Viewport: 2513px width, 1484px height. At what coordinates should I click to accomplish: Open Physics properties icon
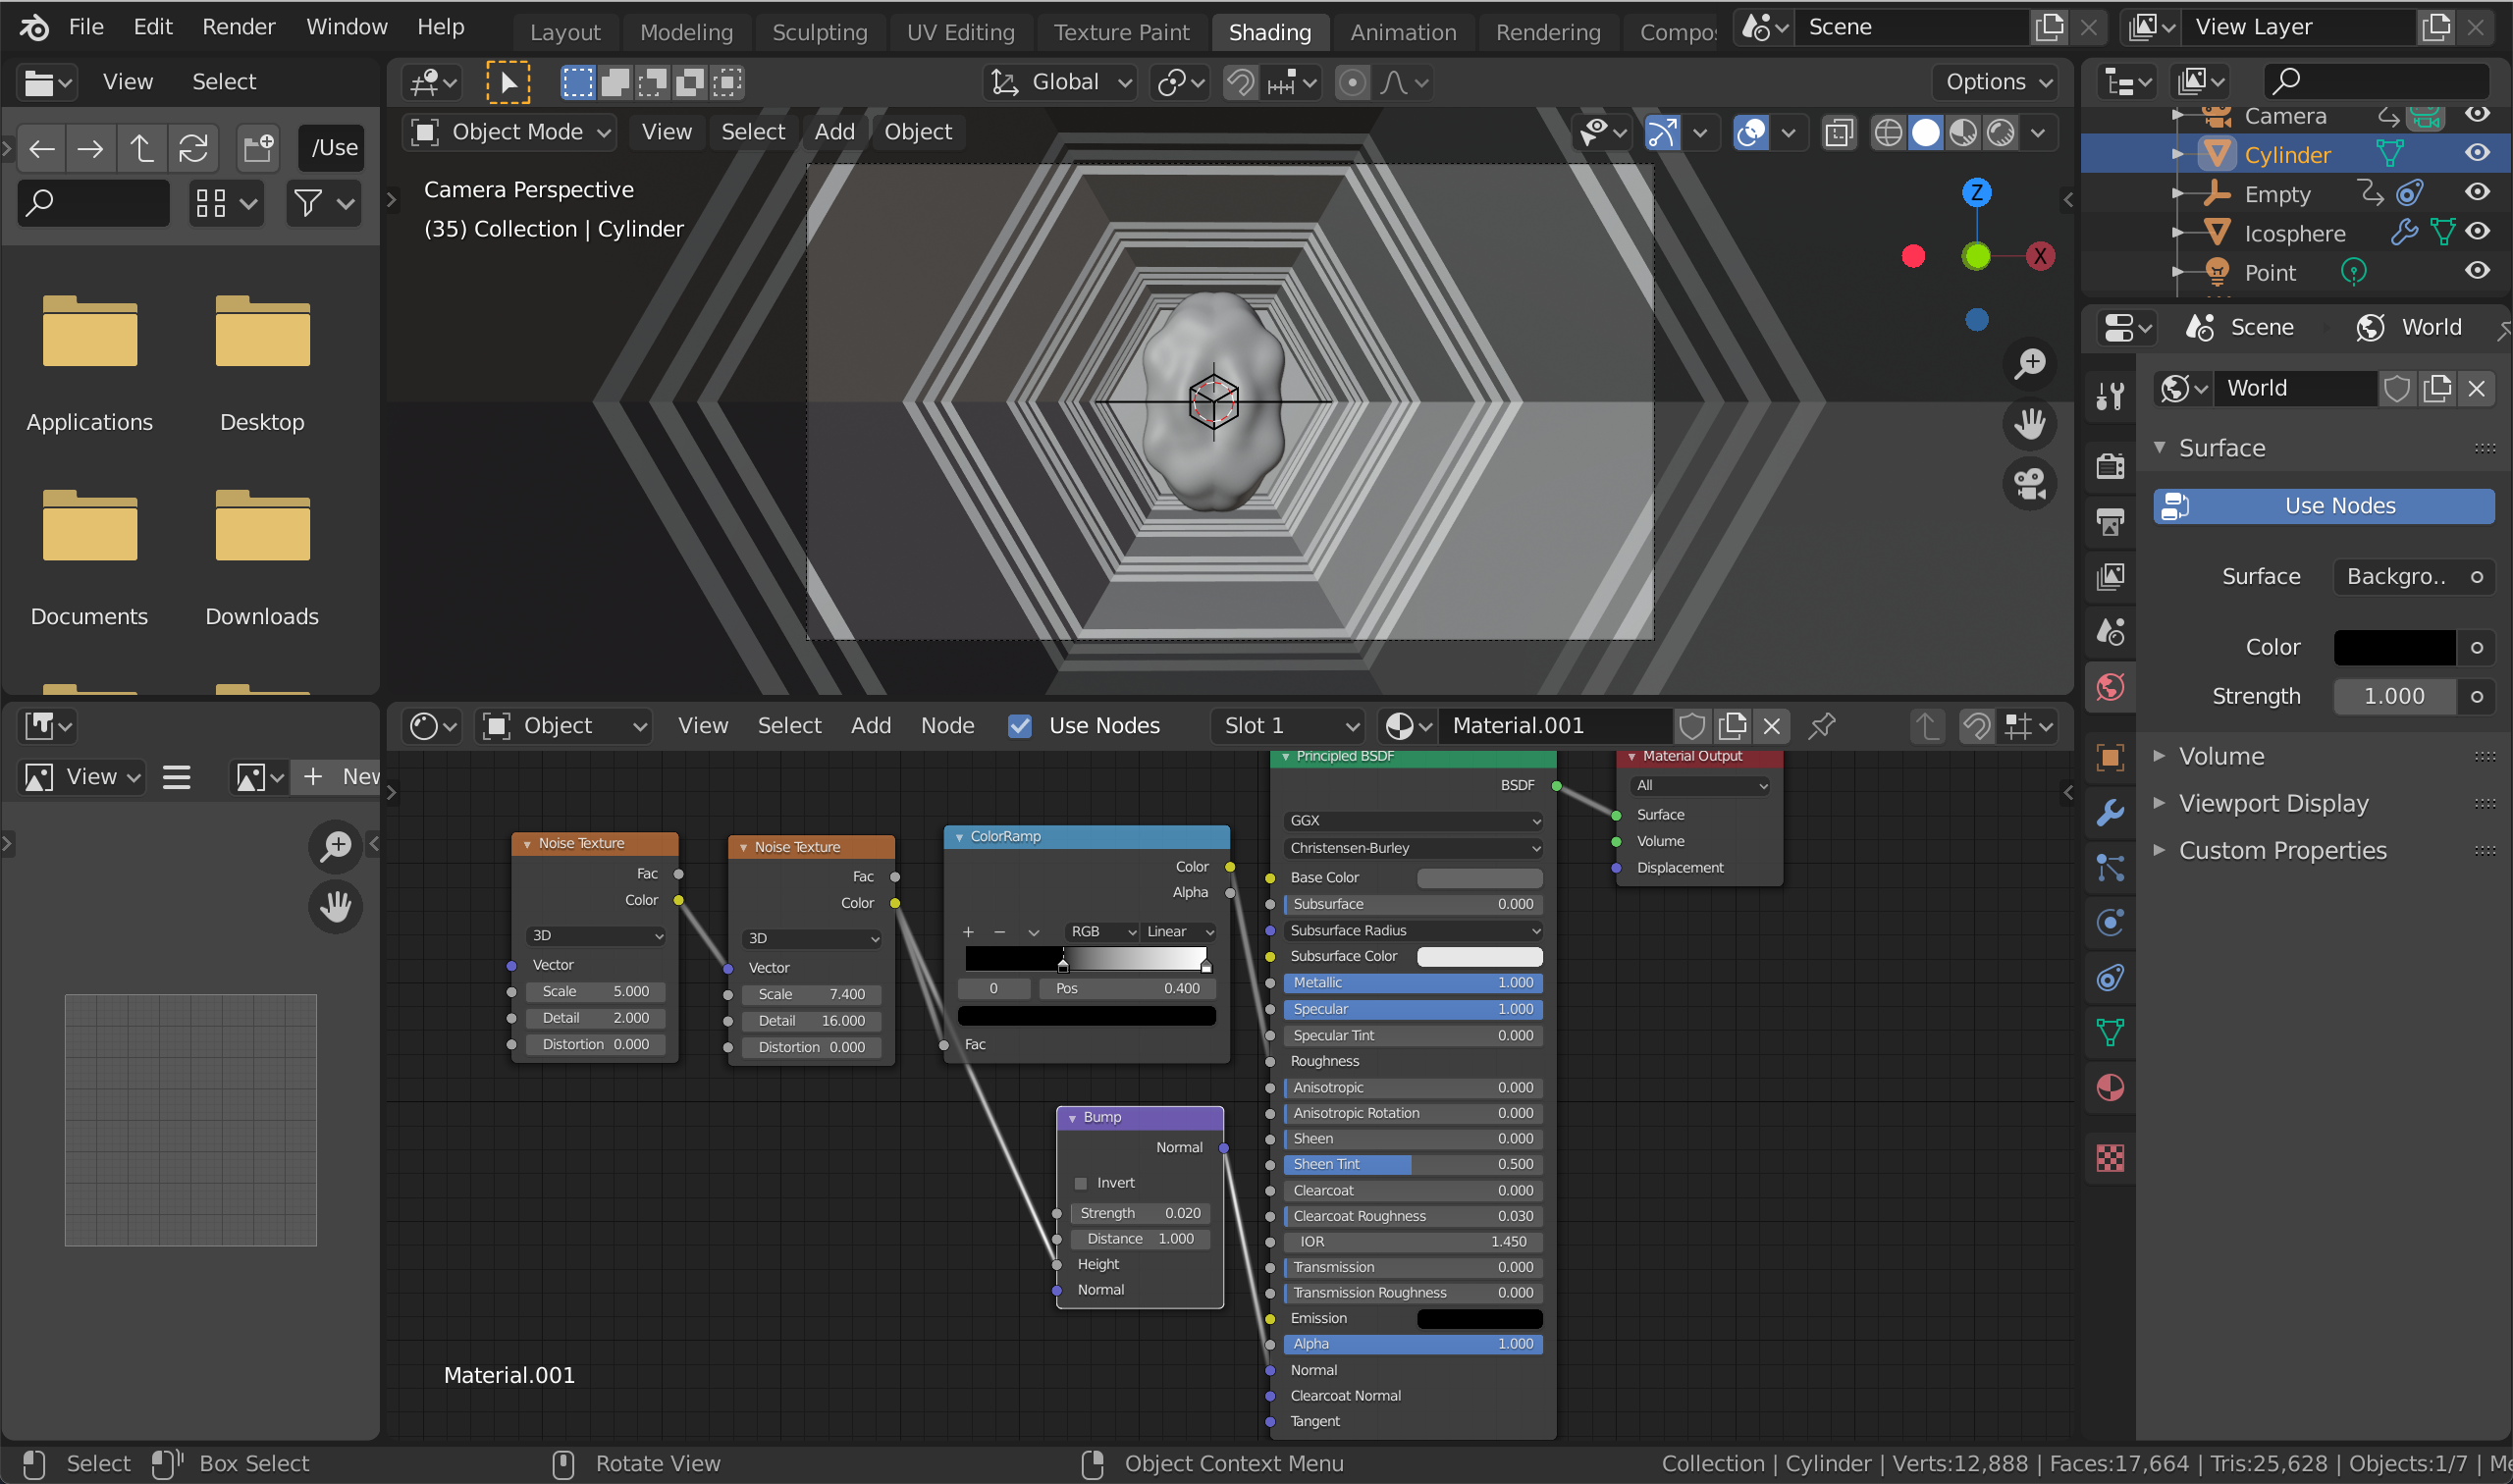click(x=2110, y=922)
